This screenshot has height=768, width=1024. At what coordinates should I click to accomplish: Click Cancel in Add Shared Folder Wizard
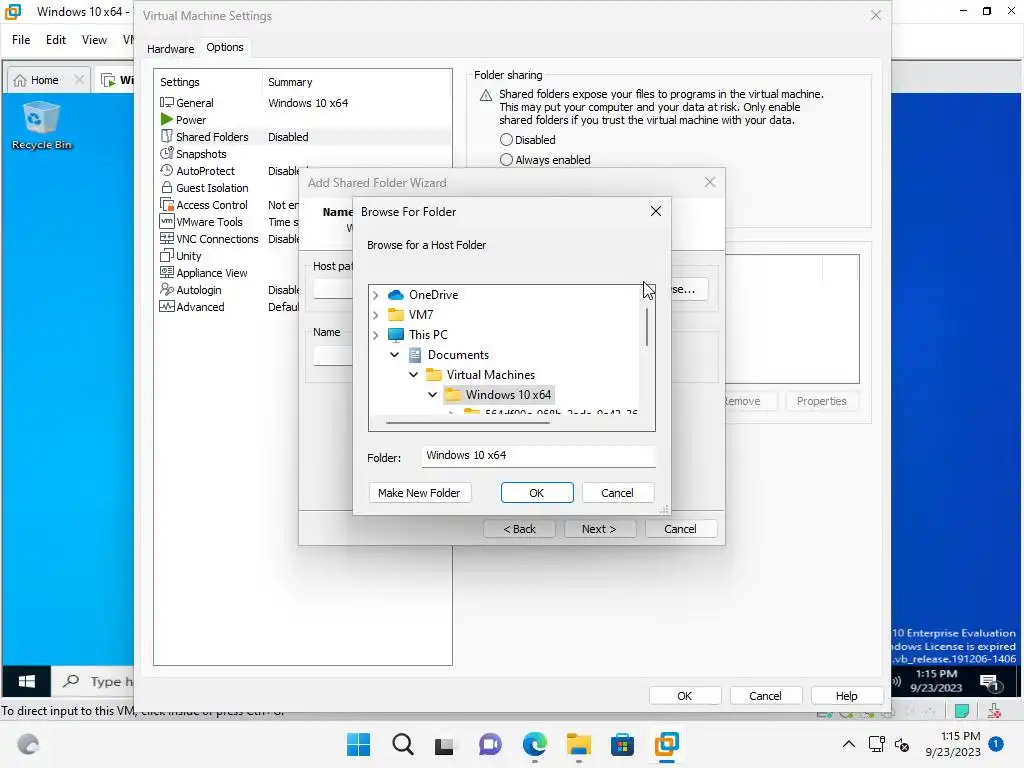(x=680, y=529)
